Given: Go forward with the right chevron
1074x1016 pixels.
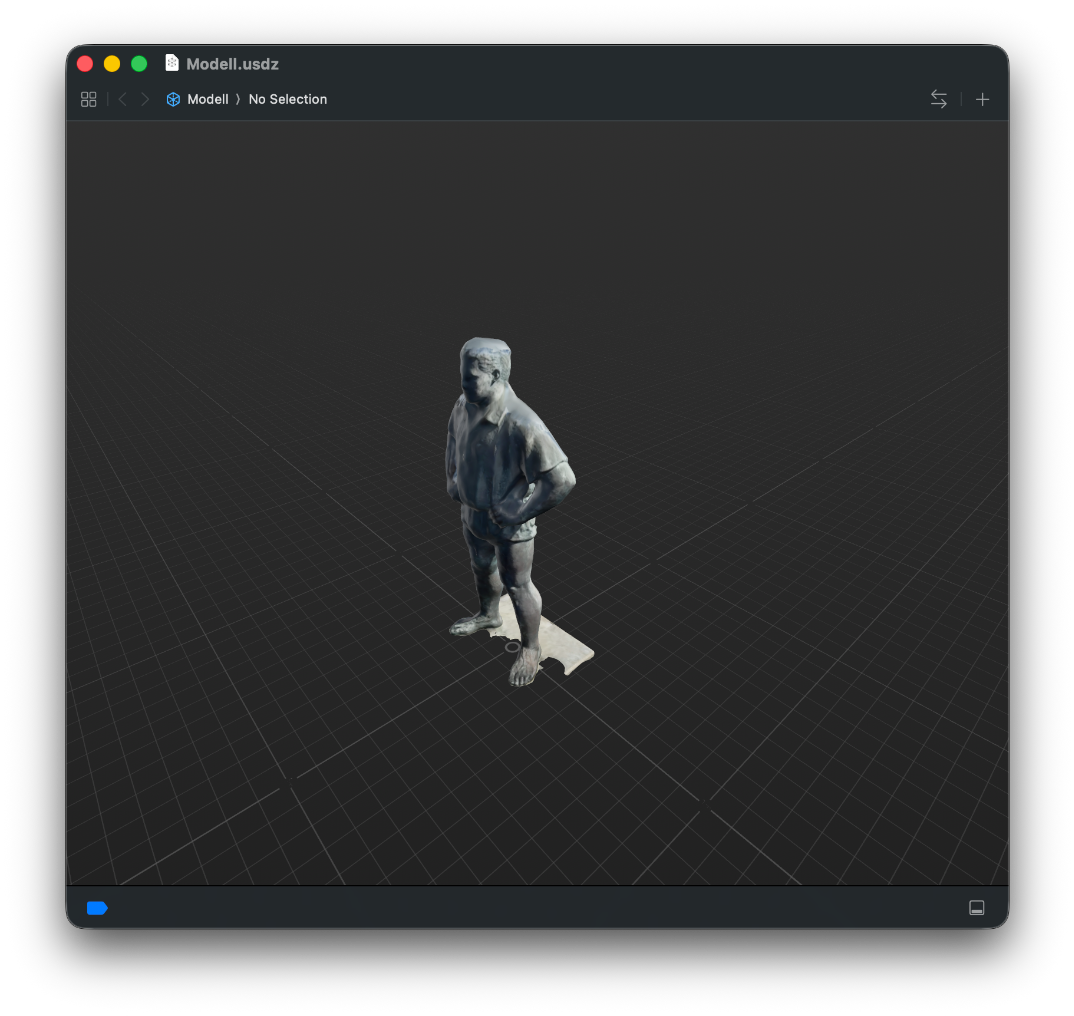Looking at the screenshot, I should point(145,99).
